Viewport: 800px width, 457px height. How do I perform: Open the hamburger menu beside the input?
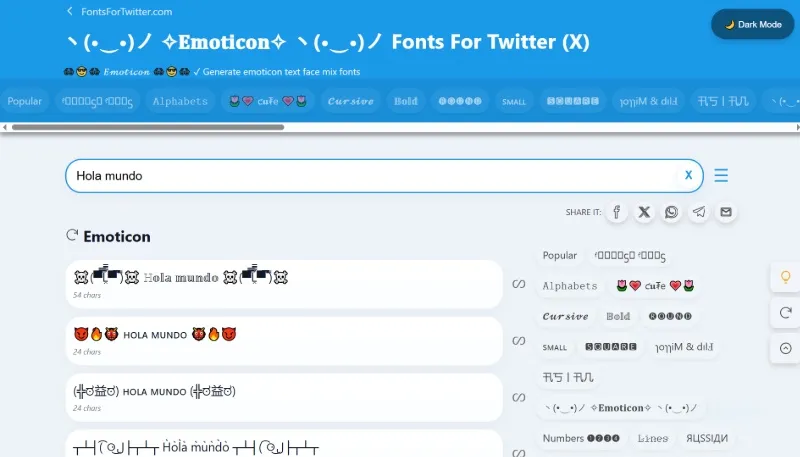coord(721,175)
